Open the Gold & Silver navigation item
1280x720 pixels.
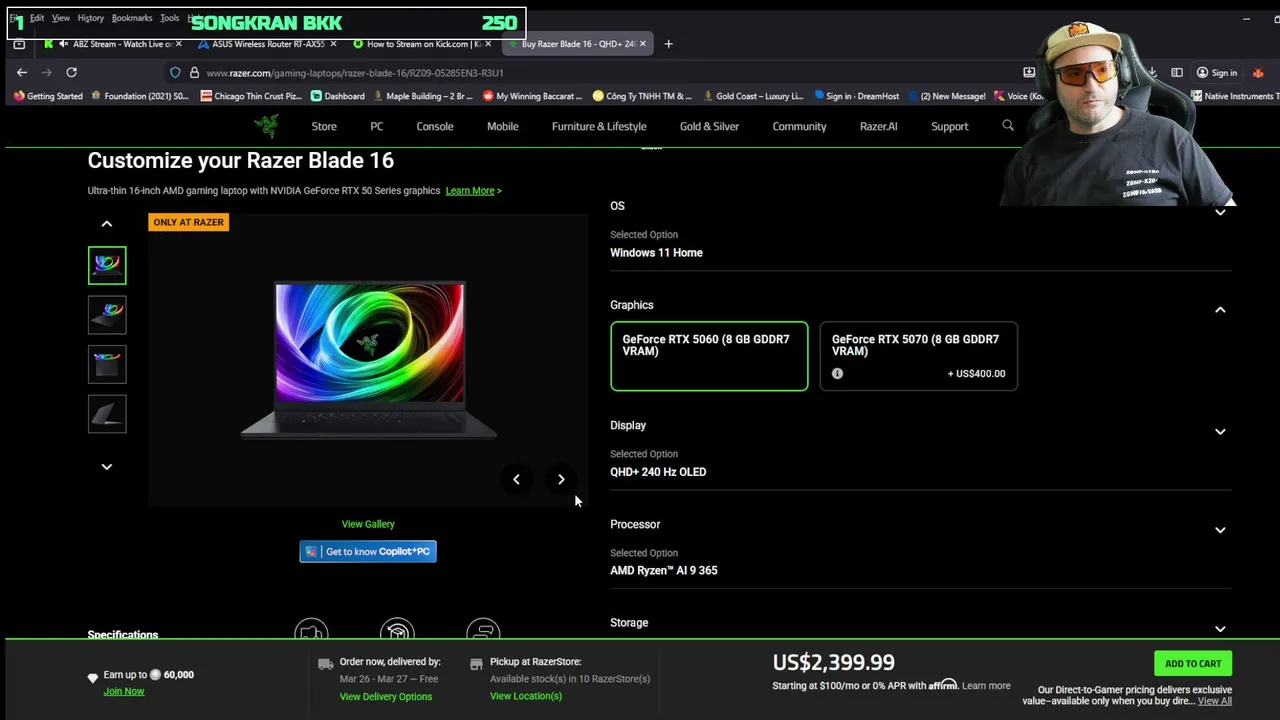pyautogui.click(x=709, y=126)
